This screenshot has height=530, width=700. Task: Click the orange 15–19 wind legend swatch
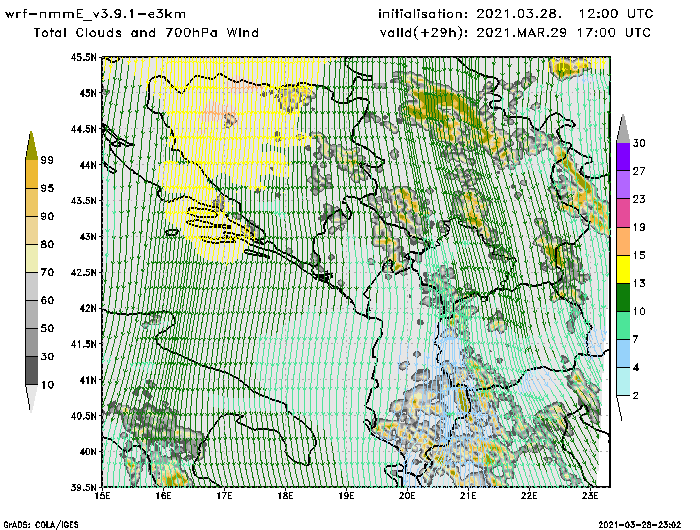coord(622,242)
